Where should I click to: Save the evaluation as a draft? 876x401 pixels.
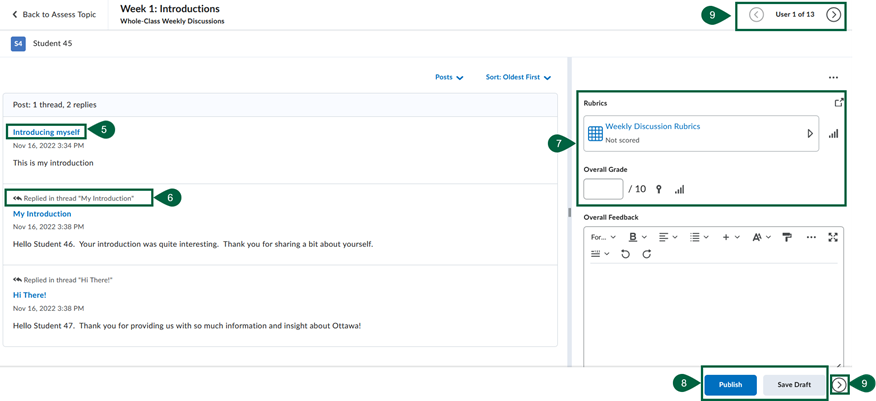pos(794,384)
